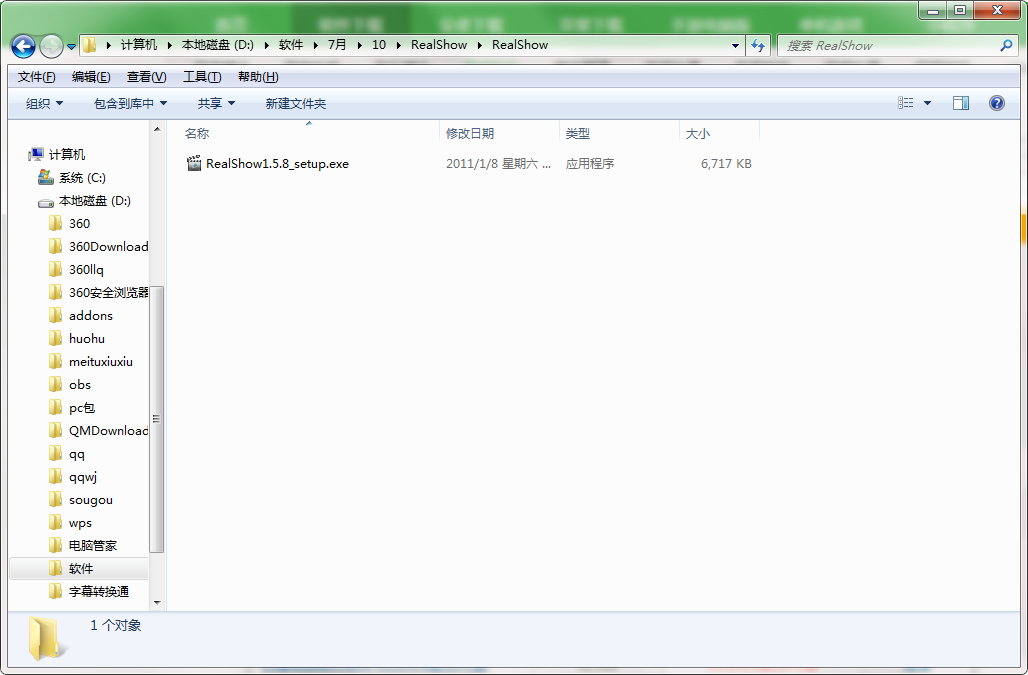The width and height of the screenshot is (1028, 675).
Task: Open the 工具(T) menu
Action: [x=202, y=77]
